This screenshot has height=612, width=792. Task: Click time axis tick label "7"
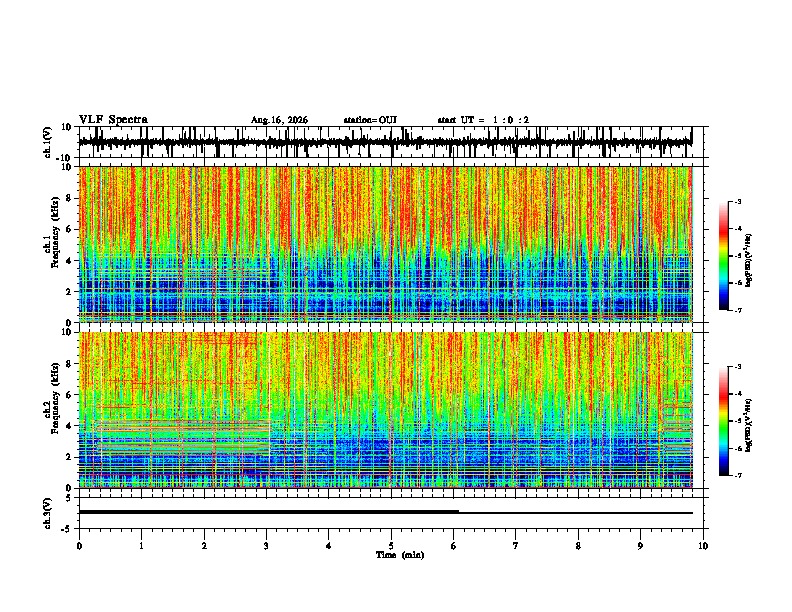[516, 546]
